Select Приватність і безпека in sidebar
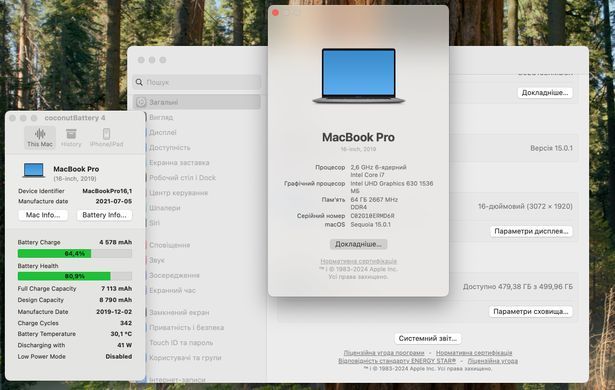This screenshot has width=615, height=390. click(x=186, y=328)
